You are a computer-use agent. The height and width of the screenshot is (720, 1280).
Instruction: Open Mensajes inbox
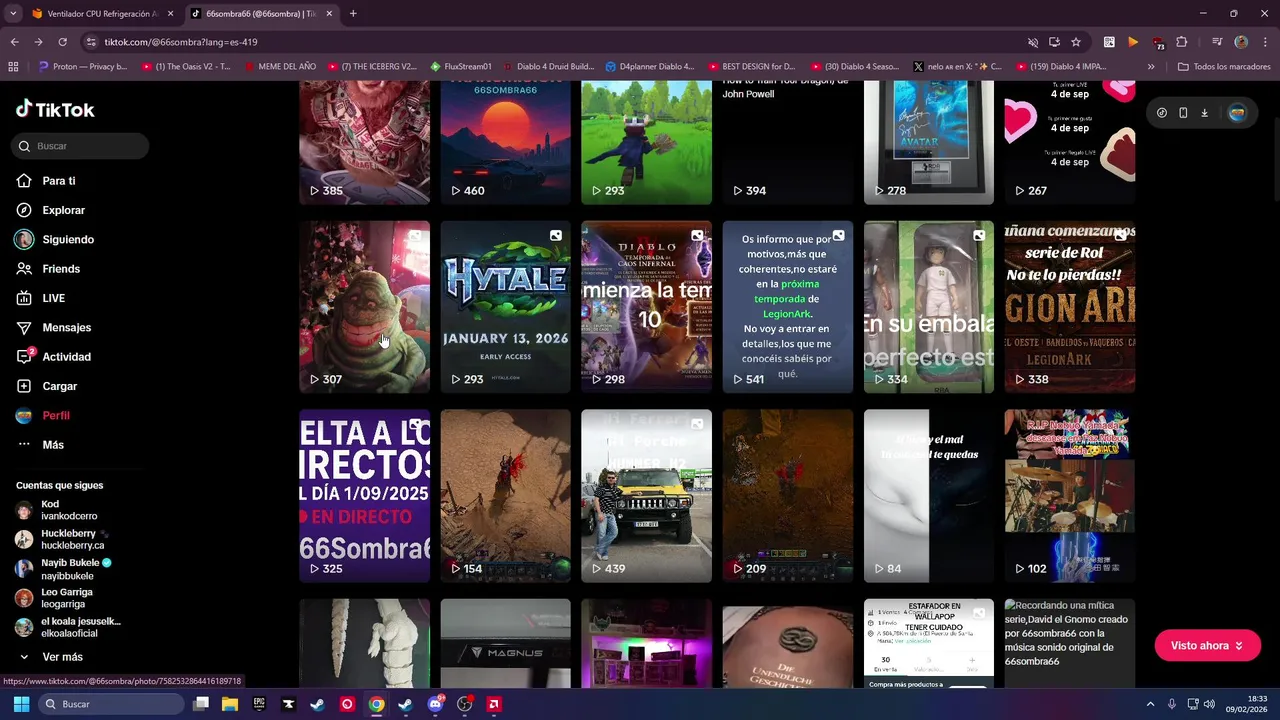54,327
